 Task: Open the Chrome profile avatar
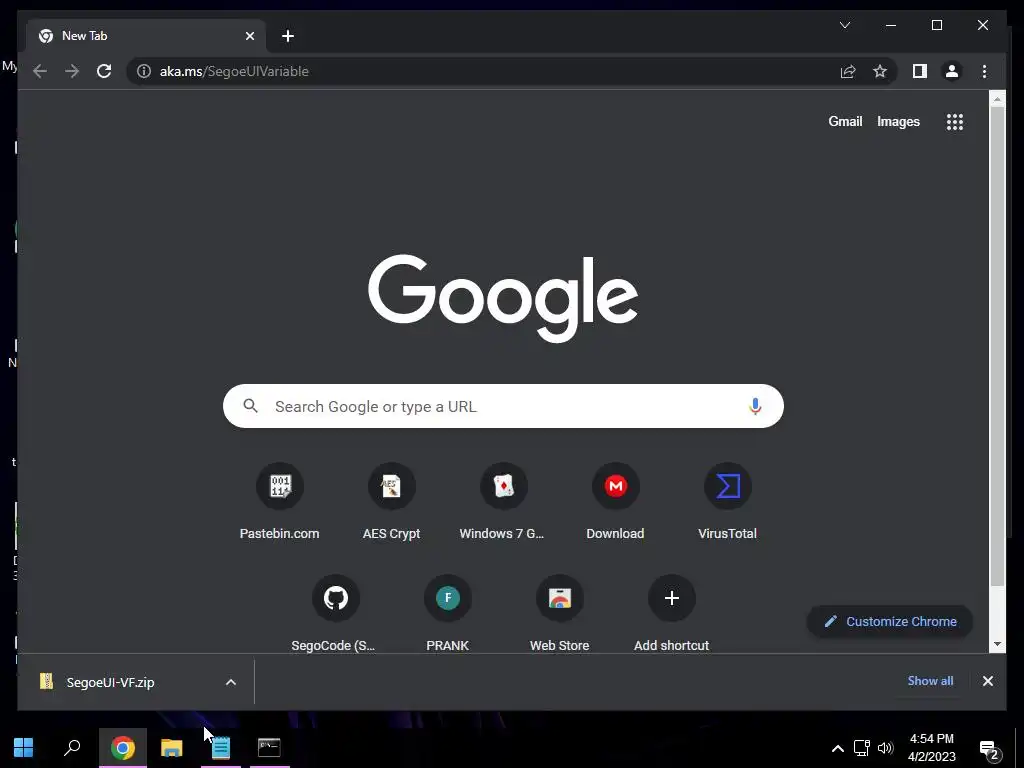pos(952,71)
